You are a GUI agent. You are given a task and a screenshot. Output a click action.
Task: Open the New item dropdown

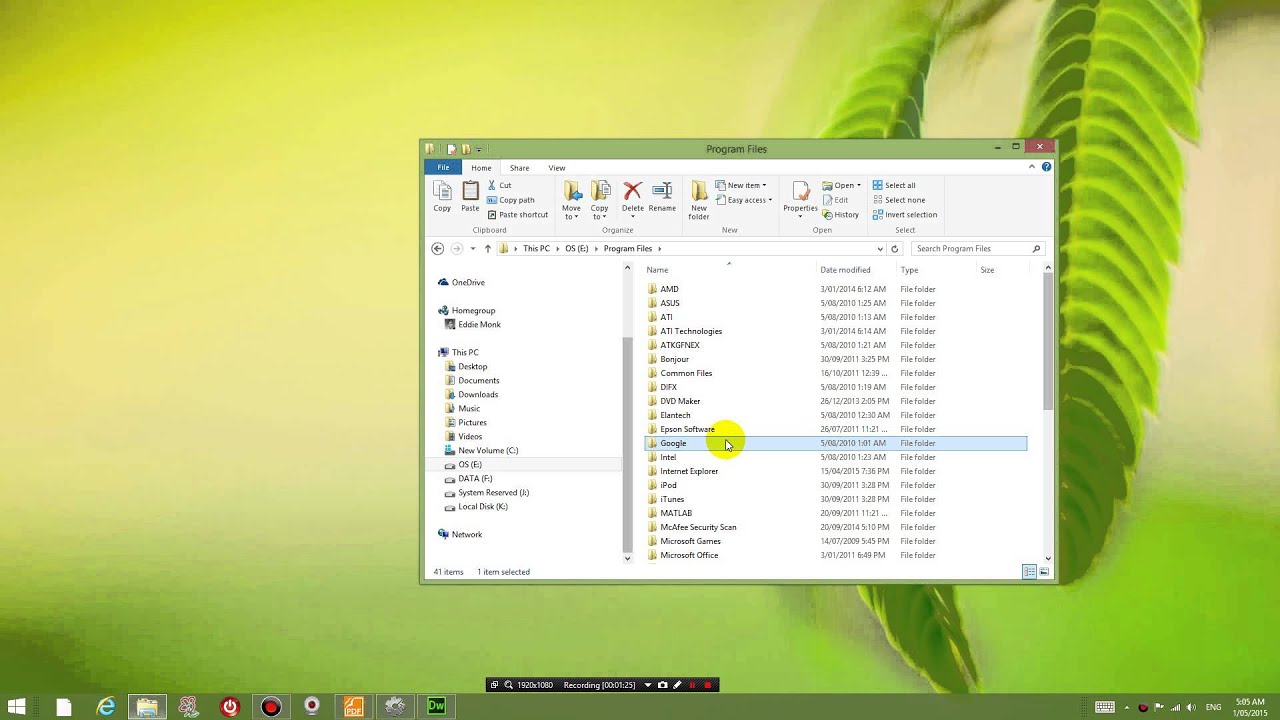[741, 185]
